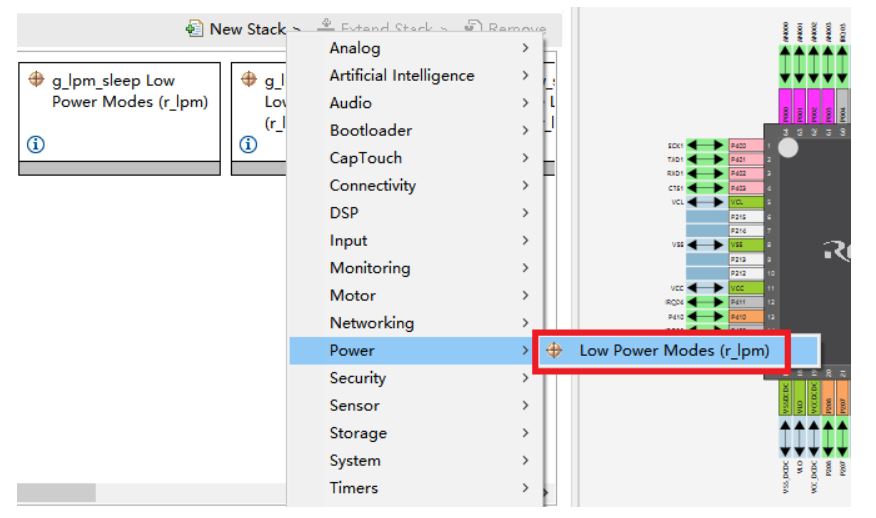This screenshot has width=876, height=518.
Task: Select VCC_DCDC pin at chip bottom
Action: (x=813, y=398)
